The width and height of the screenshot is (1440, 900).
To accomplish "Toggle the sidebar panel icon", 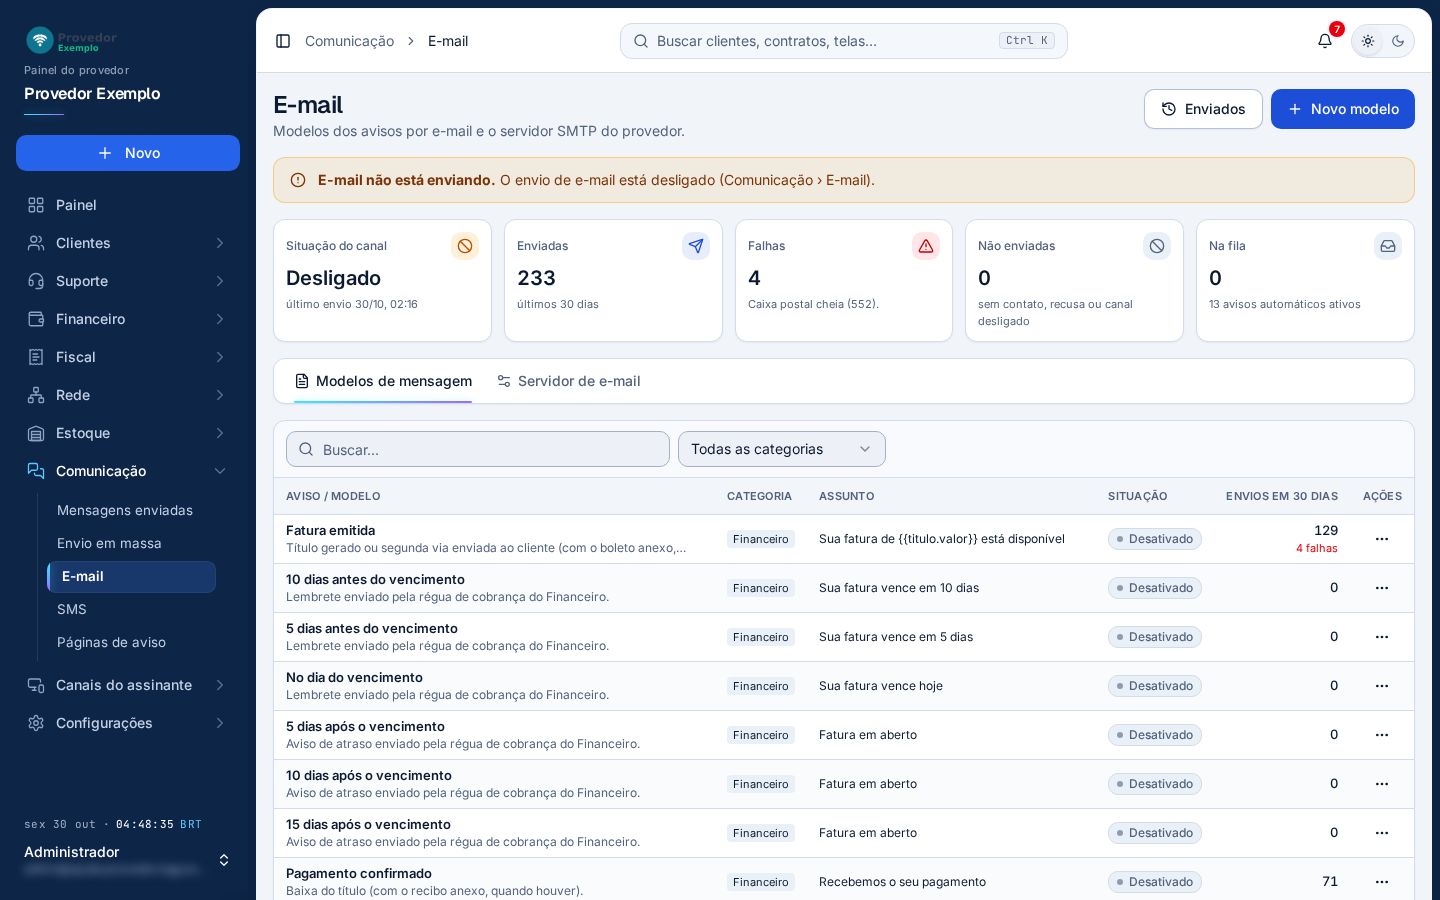I will tap(283, 41).
